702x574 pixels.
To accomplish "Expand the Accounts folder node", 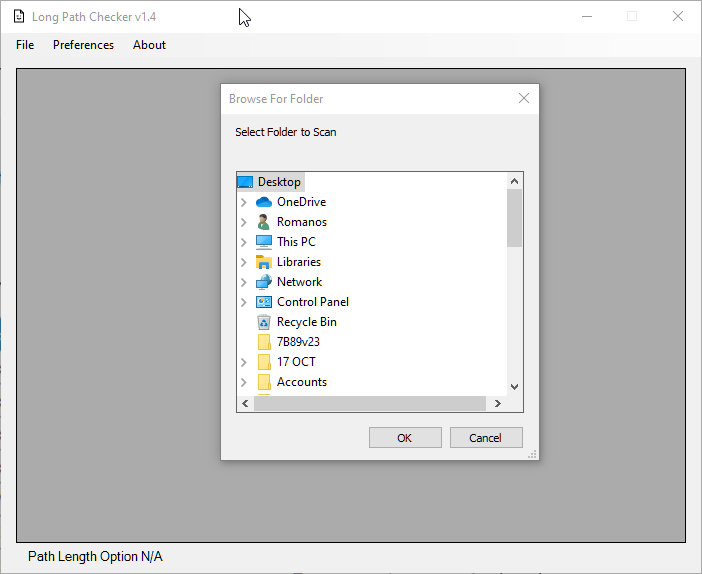I will click(244, 382).
